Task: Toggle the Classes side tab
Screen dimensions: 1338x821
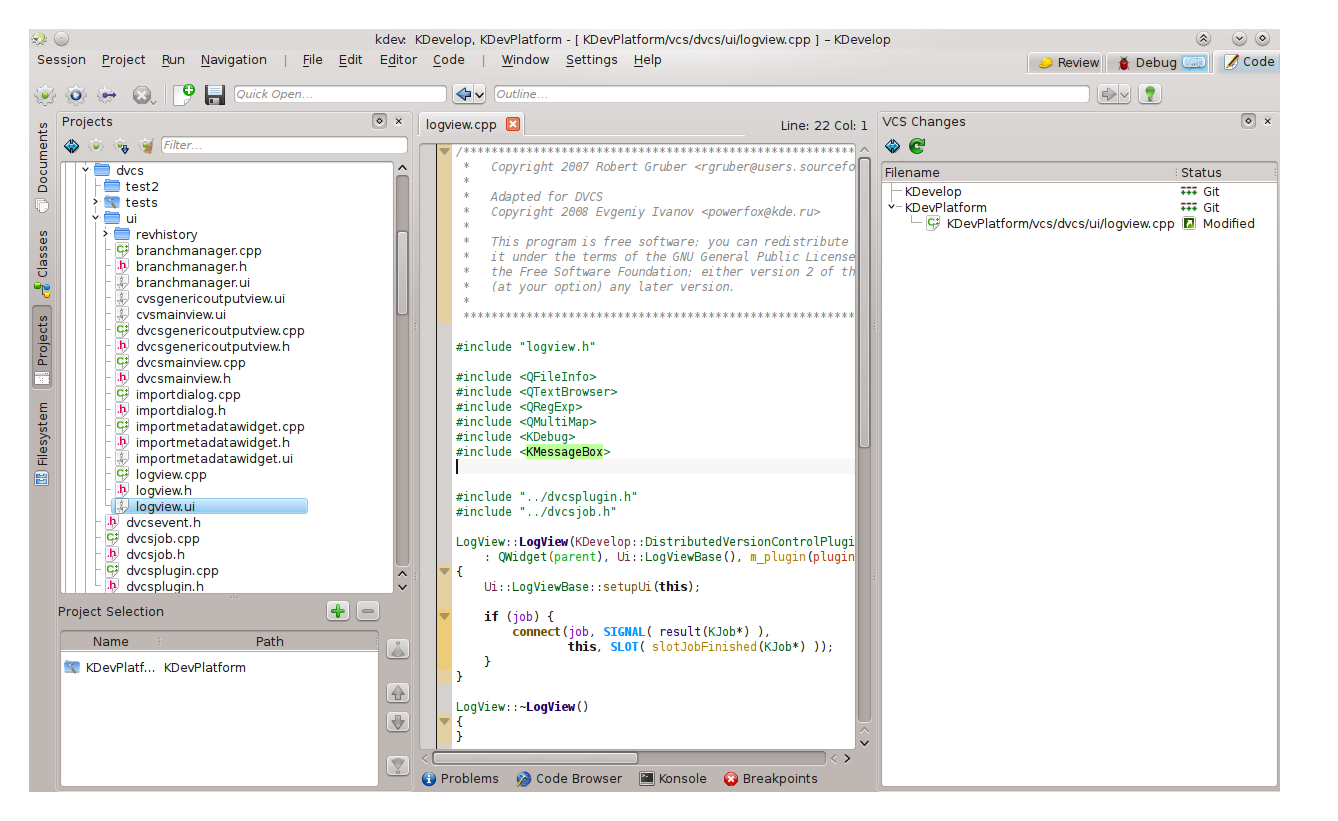Action: pyautogui.click(x=42, y=263)
